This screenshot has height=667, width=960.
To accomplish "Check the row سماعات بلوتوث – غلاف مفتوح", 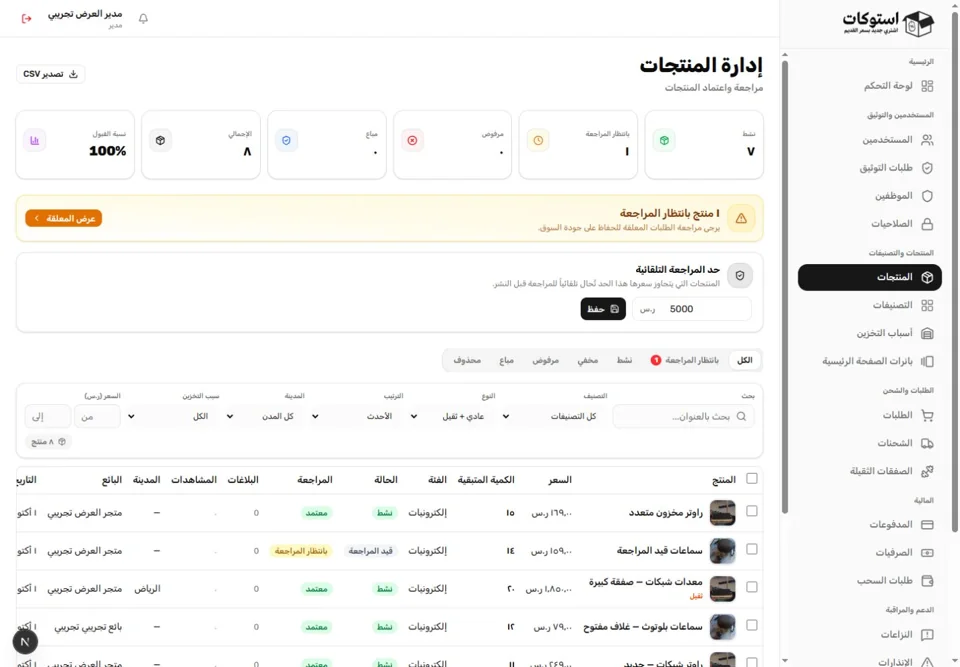I will click(752, 625).
